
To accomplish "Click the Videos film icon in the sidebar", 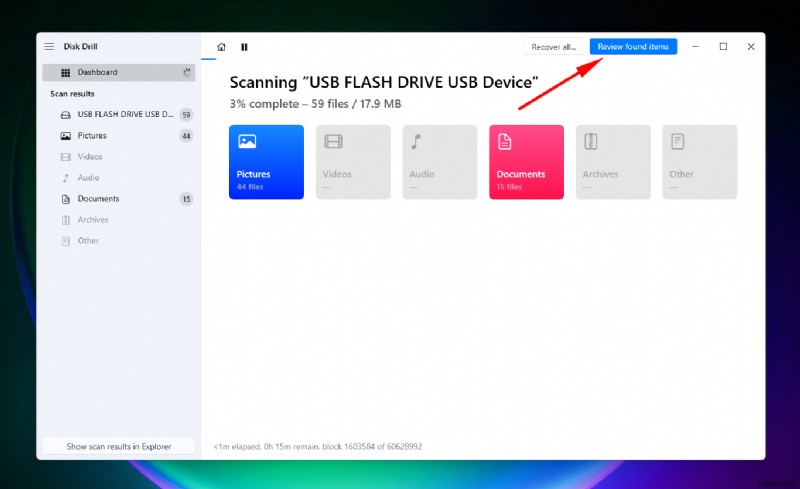I will point(66,157).
